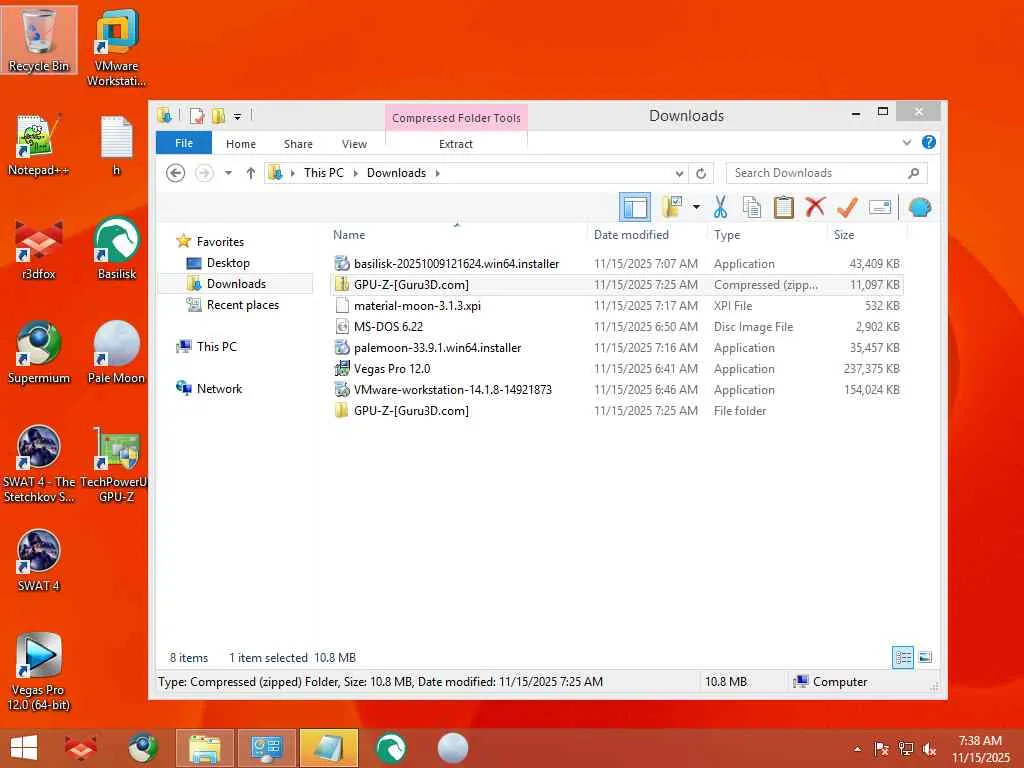Click the Up one level arrow
The height and width of the screenshot is (768, 1024).
pyautogui.click(x=251, y=173)
